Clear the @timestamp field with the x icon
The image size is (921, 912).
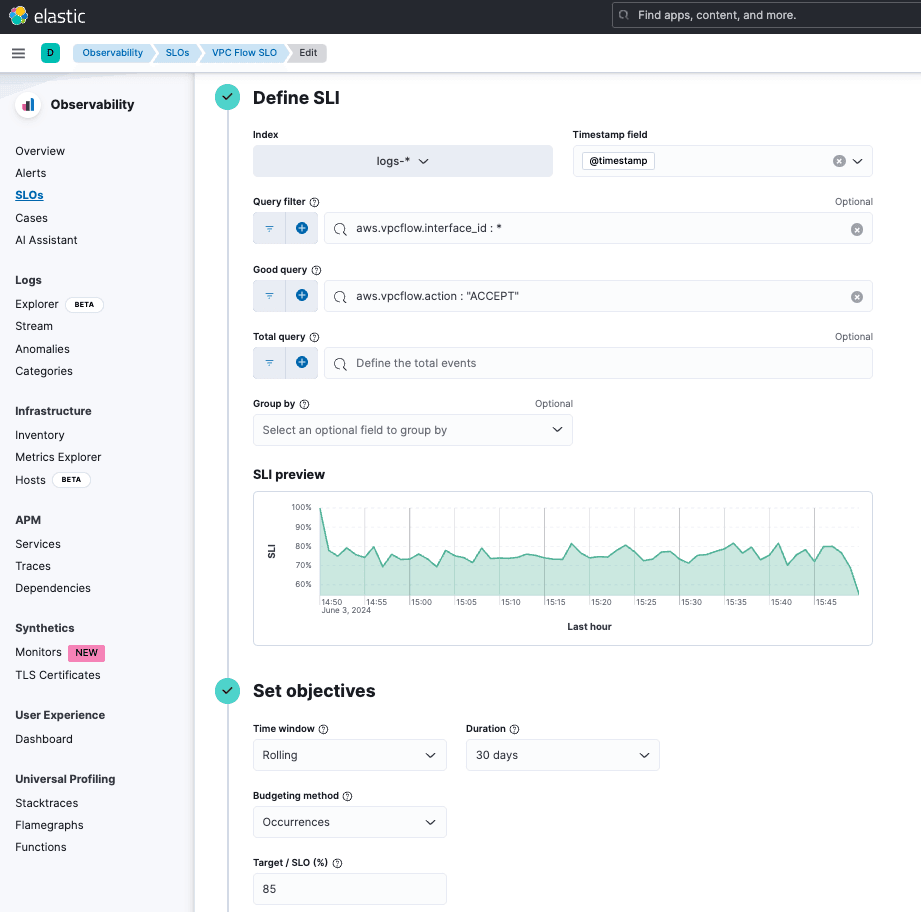(838, 160)
